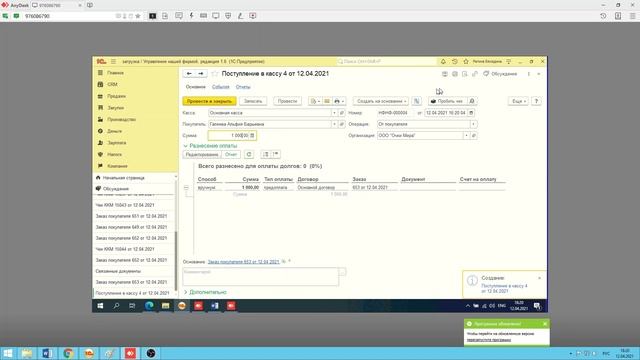Image resolution: width=640 pixels, height=360 pixels.
Task: Click the Chrome icon in Windows taskbar
Action: click(x=68, y=353)
